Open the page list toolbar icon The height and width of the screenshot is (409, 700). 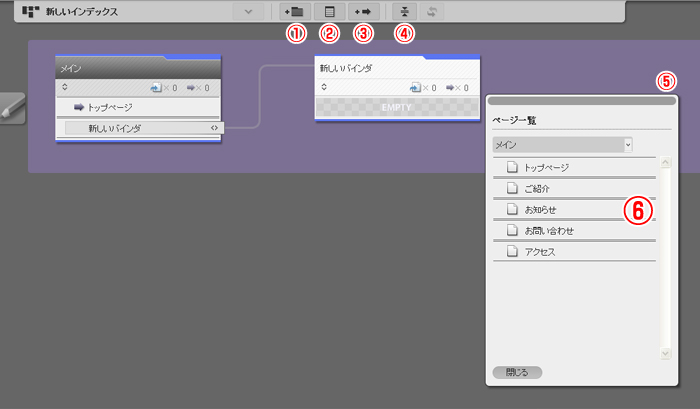coord(329,12)
